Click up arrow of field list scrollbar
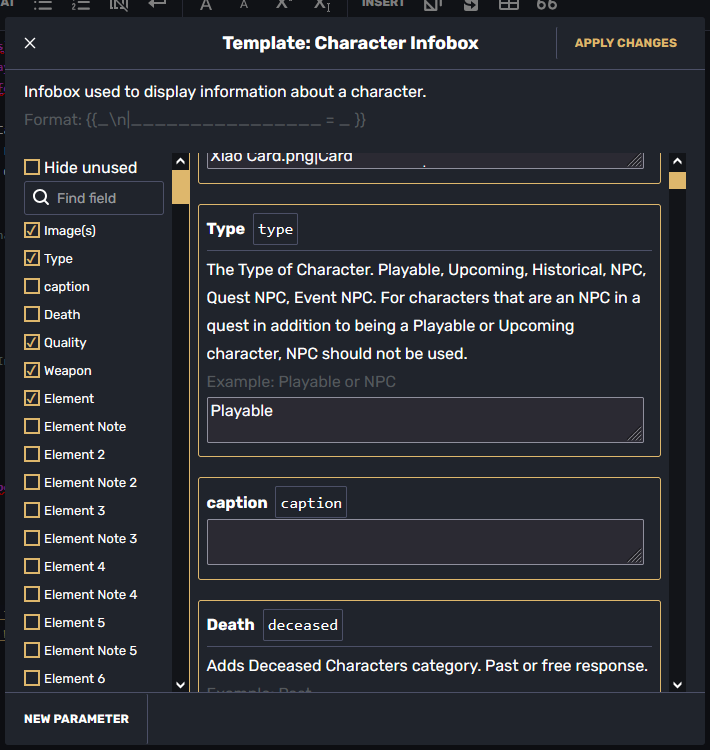This screenshot has width=710, height=750. [180, 161]
